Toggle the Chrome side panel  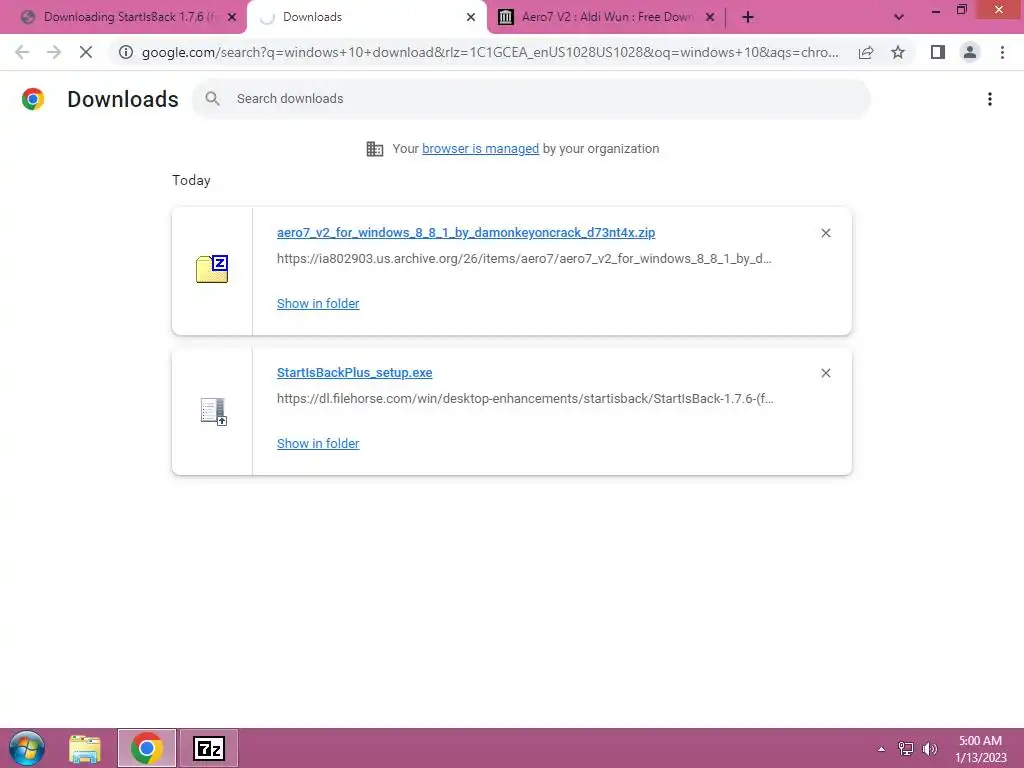pyautogui.click(x=938, y=52)
